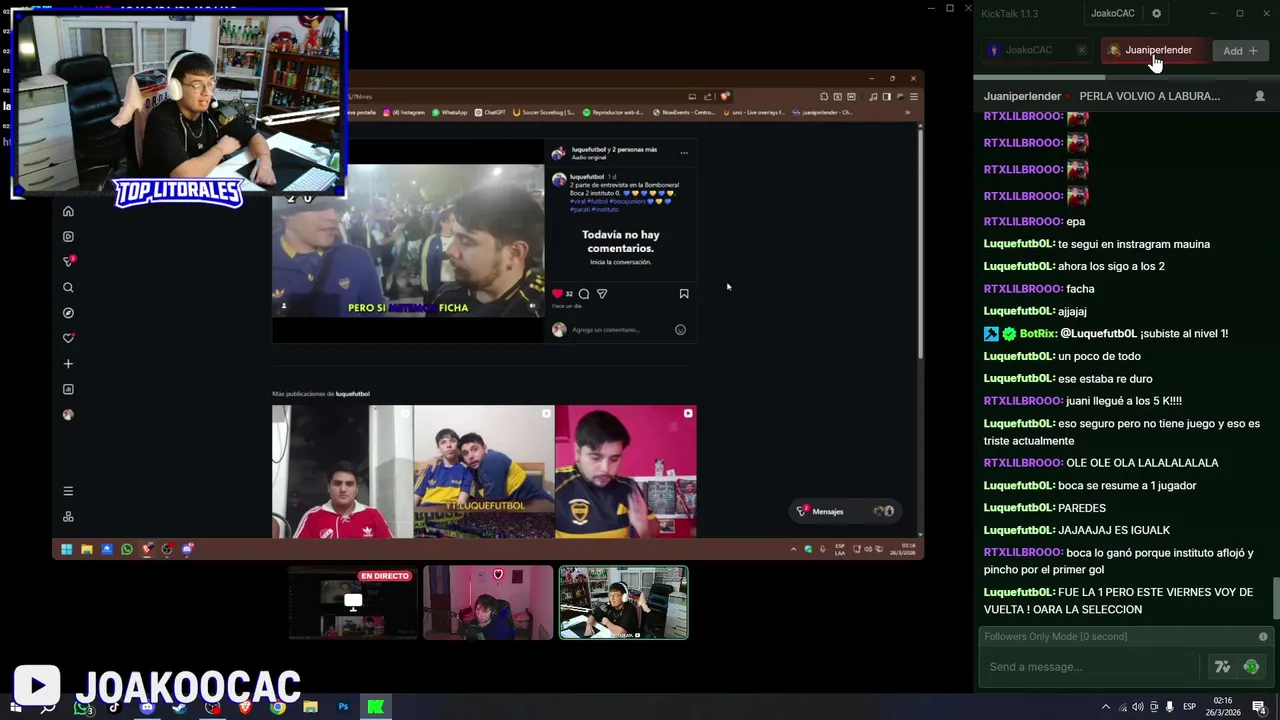The width and height of the screenshot is (1280, 720).
Task: Open Instagram notifications heart icon
Action: pos(68,338)
